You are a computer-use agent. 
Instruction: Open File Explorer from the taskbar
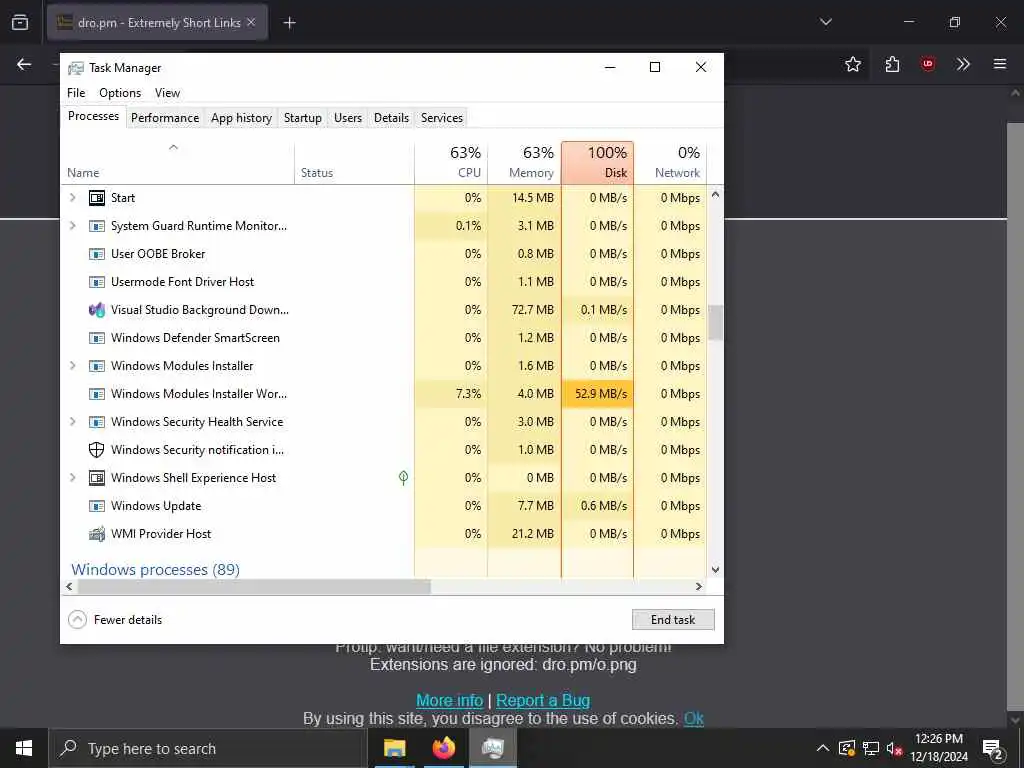394,748
